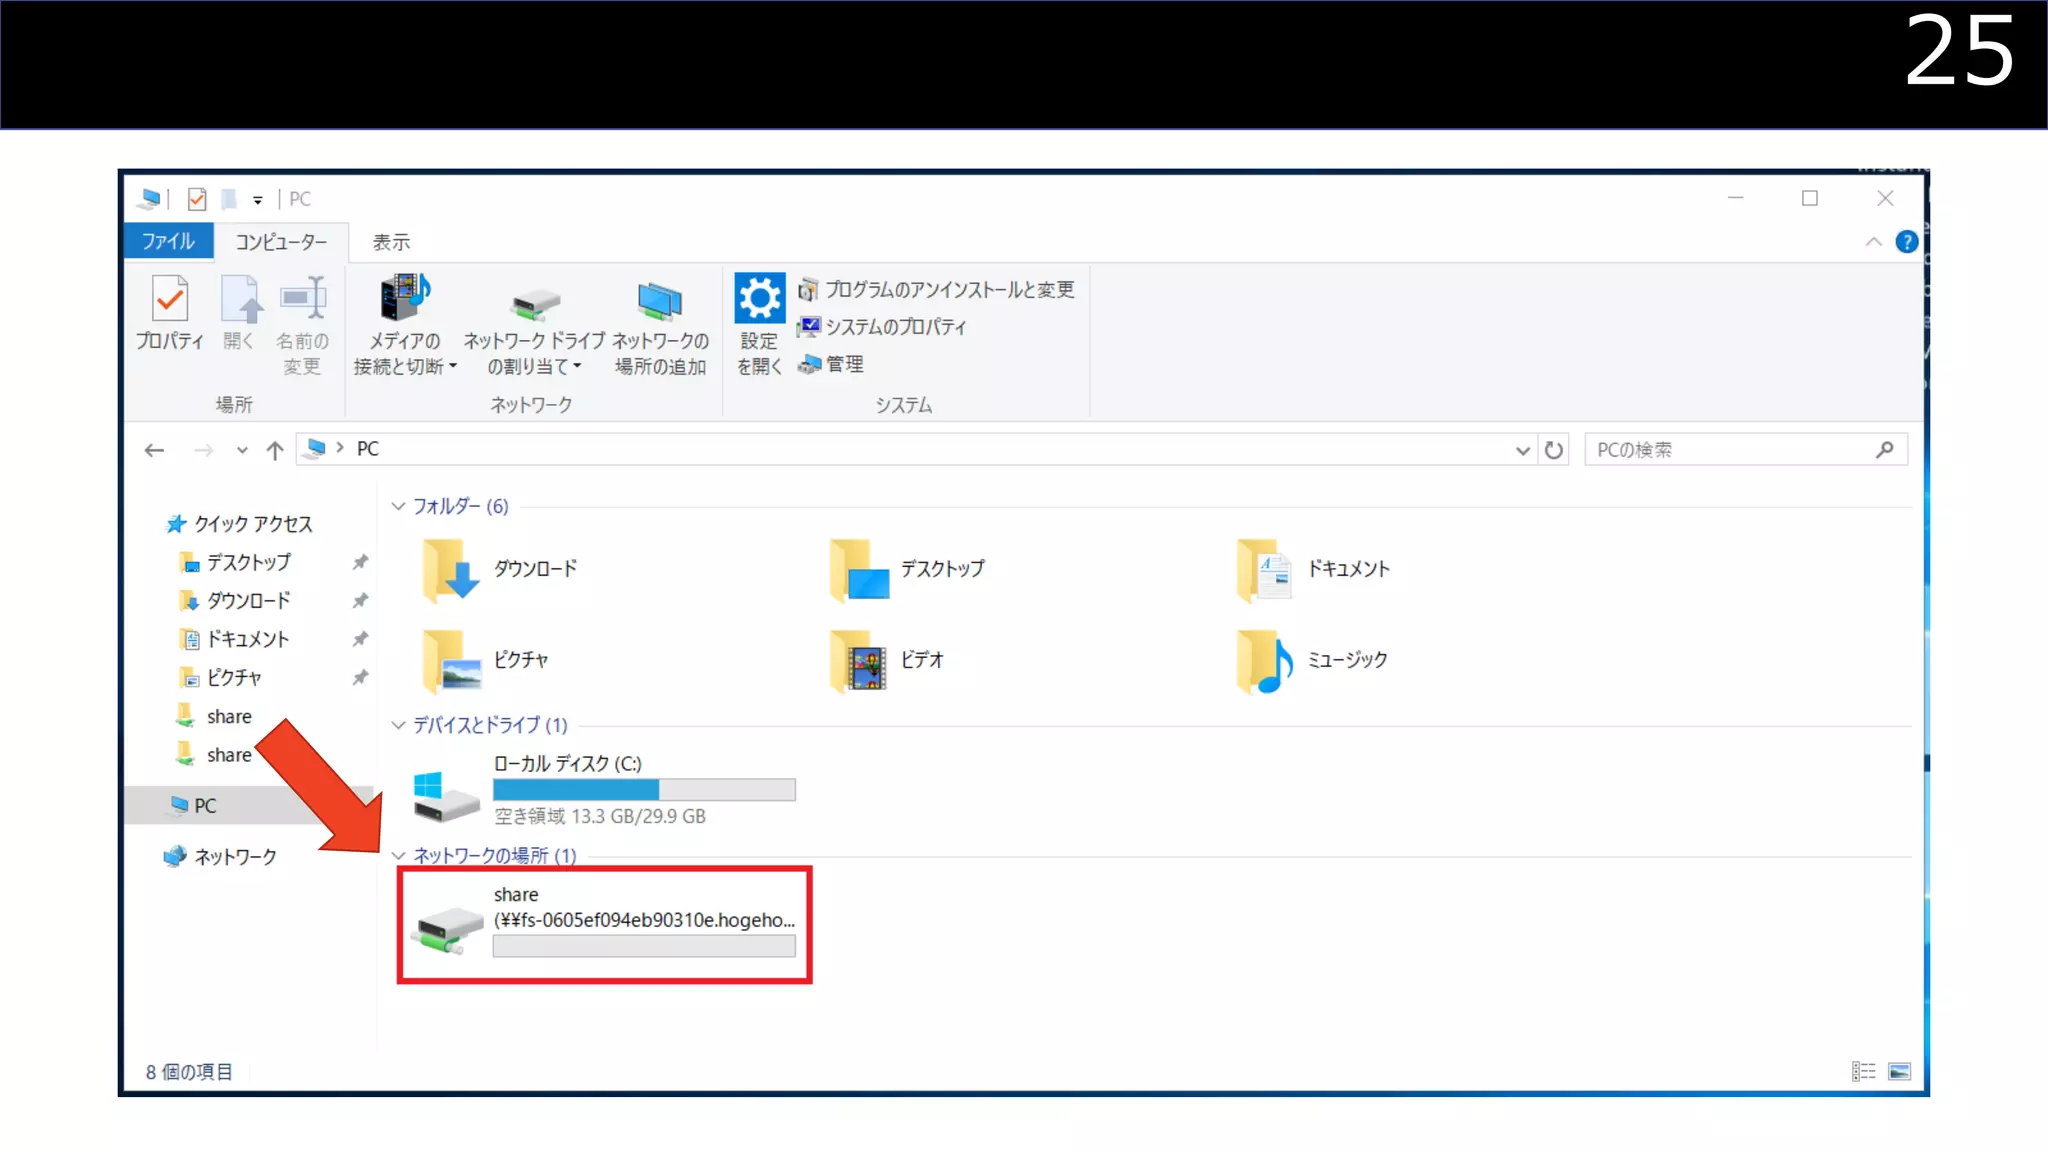Open Settings via 設定を開く gear icon

(759, 299)
